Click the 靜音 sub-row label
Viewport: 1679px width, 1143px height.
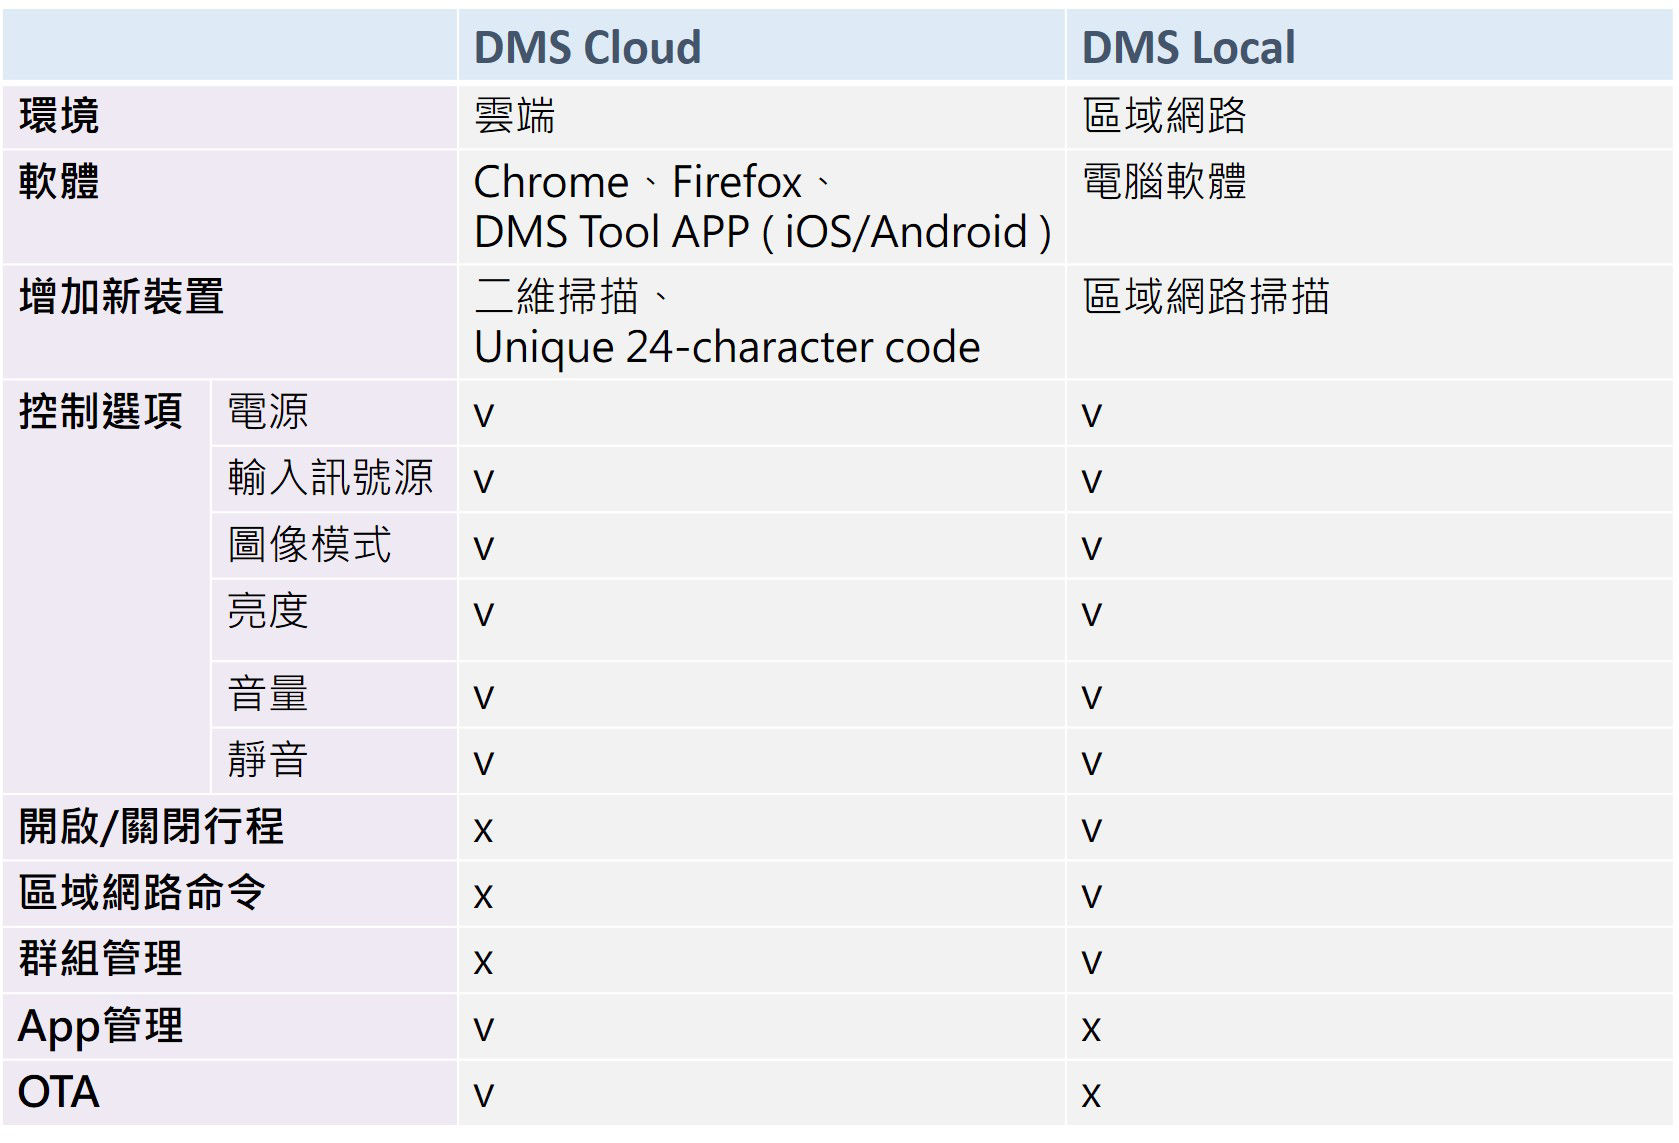click(268, 760)
